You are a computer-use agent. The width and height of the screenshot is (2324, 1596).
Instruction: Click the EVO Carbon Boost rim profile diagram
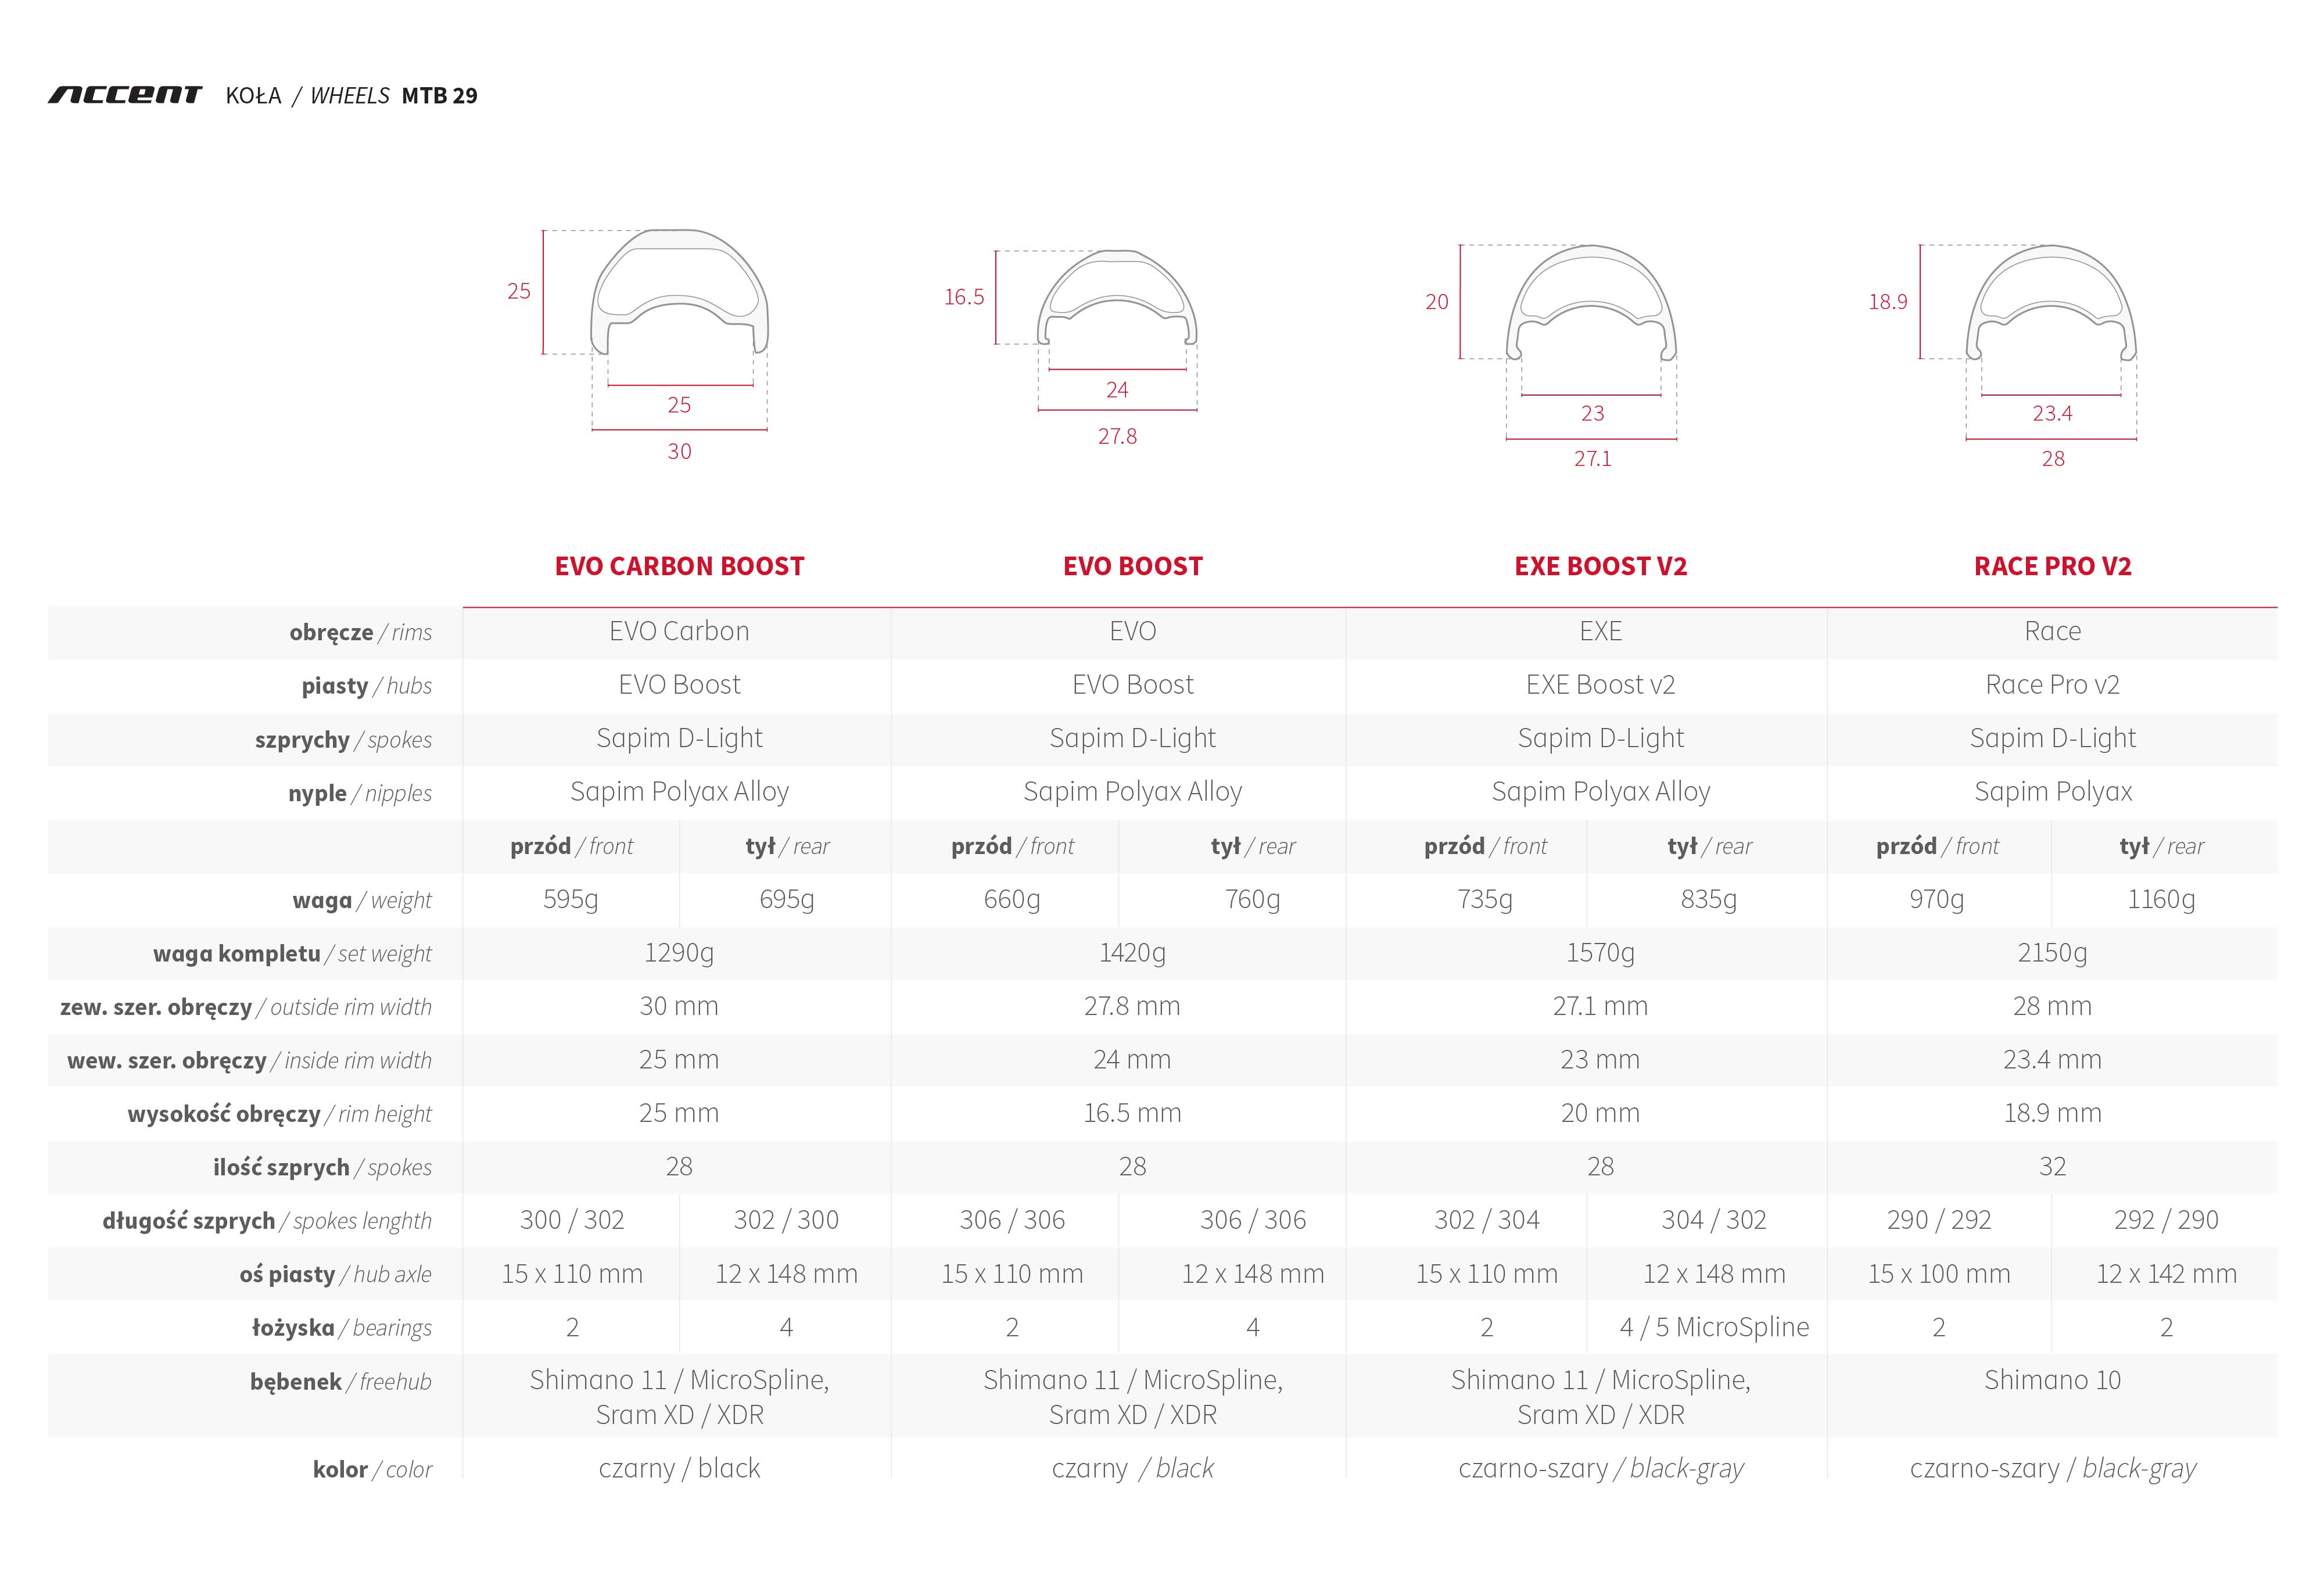click(680, 292)
